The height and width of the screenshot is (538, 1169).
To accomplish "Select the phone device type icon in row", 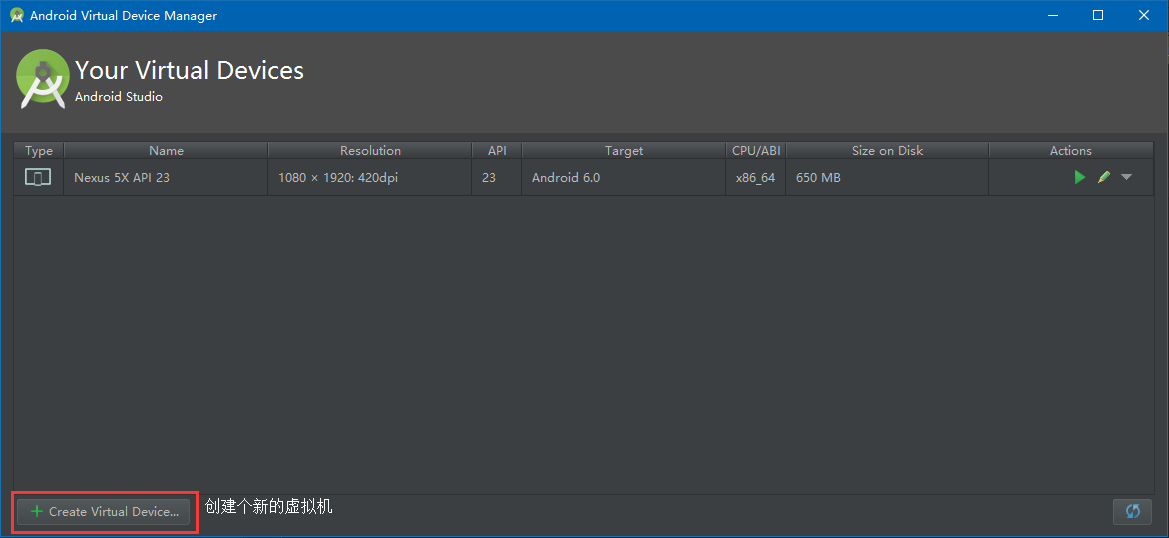I will click(38, 178).
